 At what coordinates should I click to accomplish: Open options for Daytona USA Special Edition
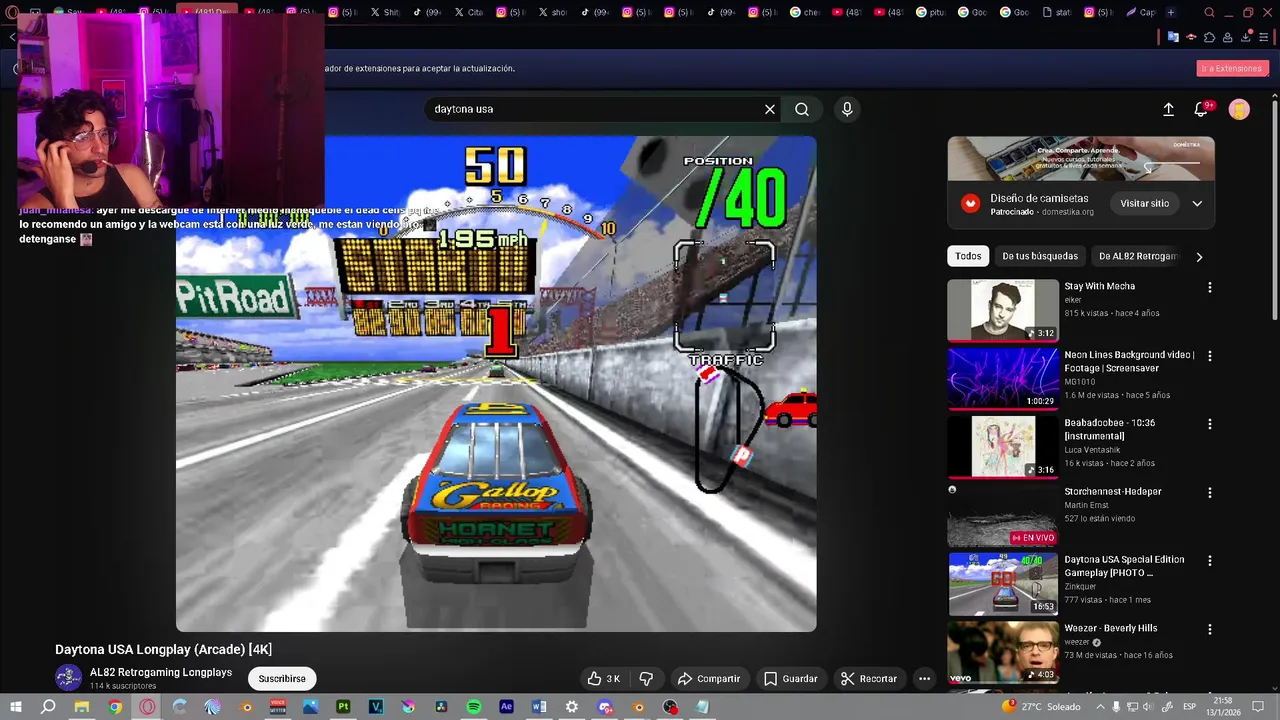pyautogui.click(x=1210, y=561)
